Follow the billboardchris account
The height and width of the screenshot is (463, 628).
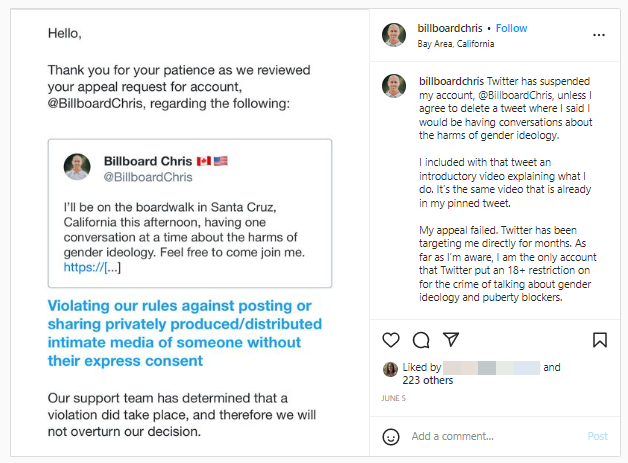[511, 28]
